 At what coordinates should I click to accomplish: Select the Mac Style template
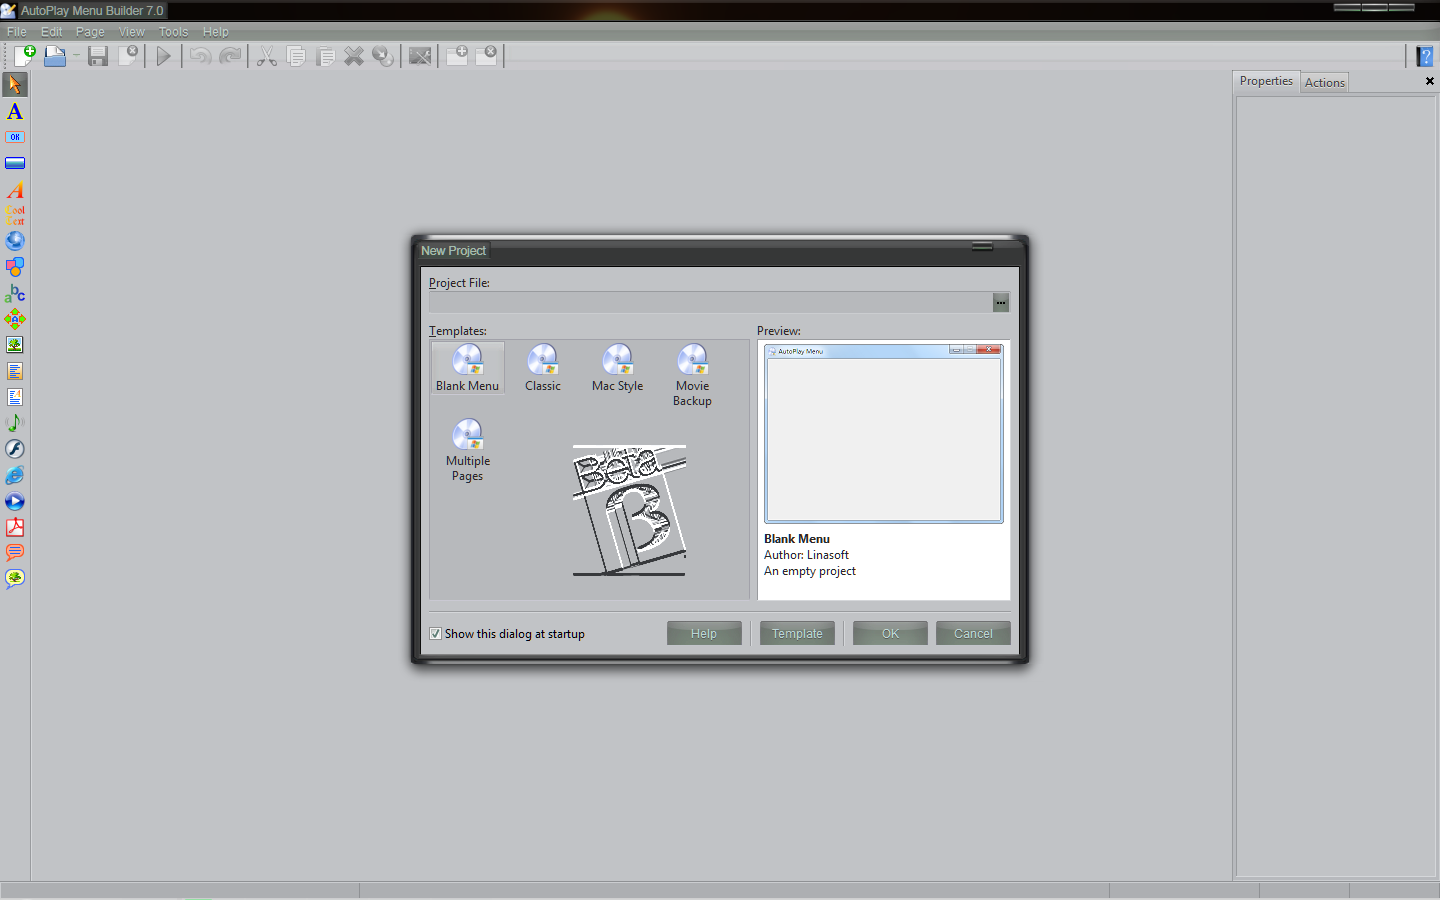pyautogui.click(x=618, y=368)
